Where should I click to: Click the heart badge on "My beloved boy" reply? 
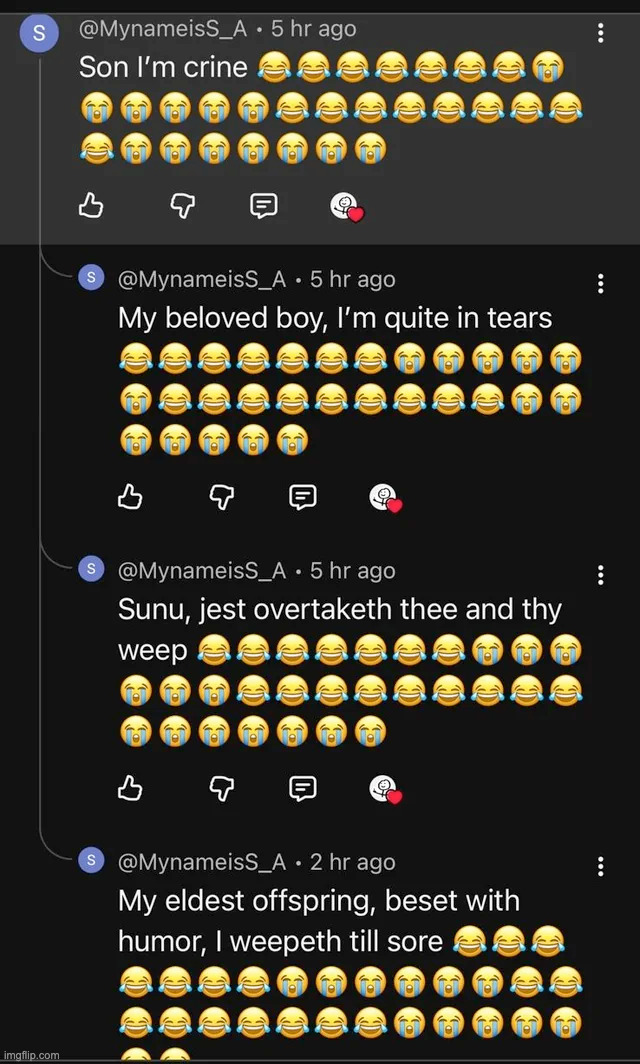385,497
